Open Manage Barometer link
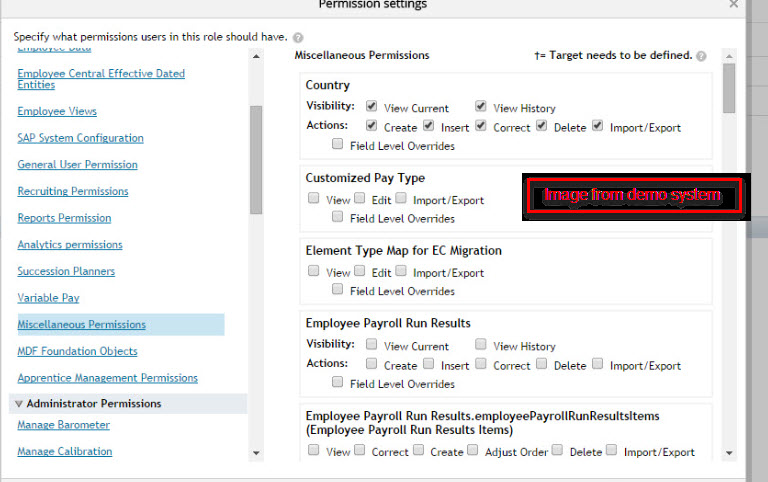Viewport: 768px width, 482px height. click(63, 425)
